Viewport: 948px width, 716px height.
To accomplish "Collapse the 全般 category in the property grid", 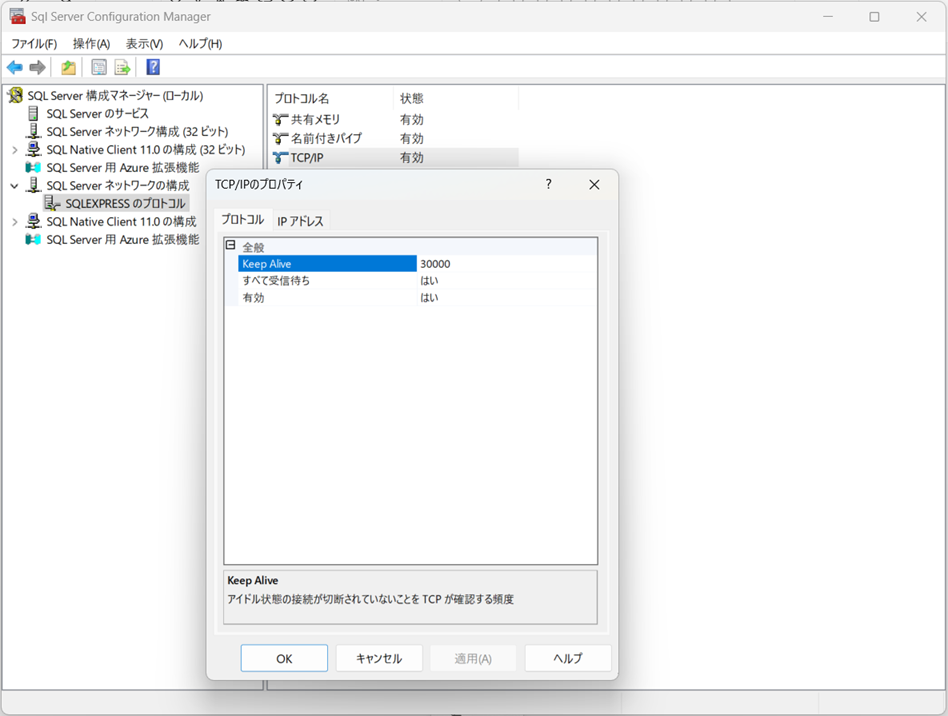I will (x=230, y=246).
